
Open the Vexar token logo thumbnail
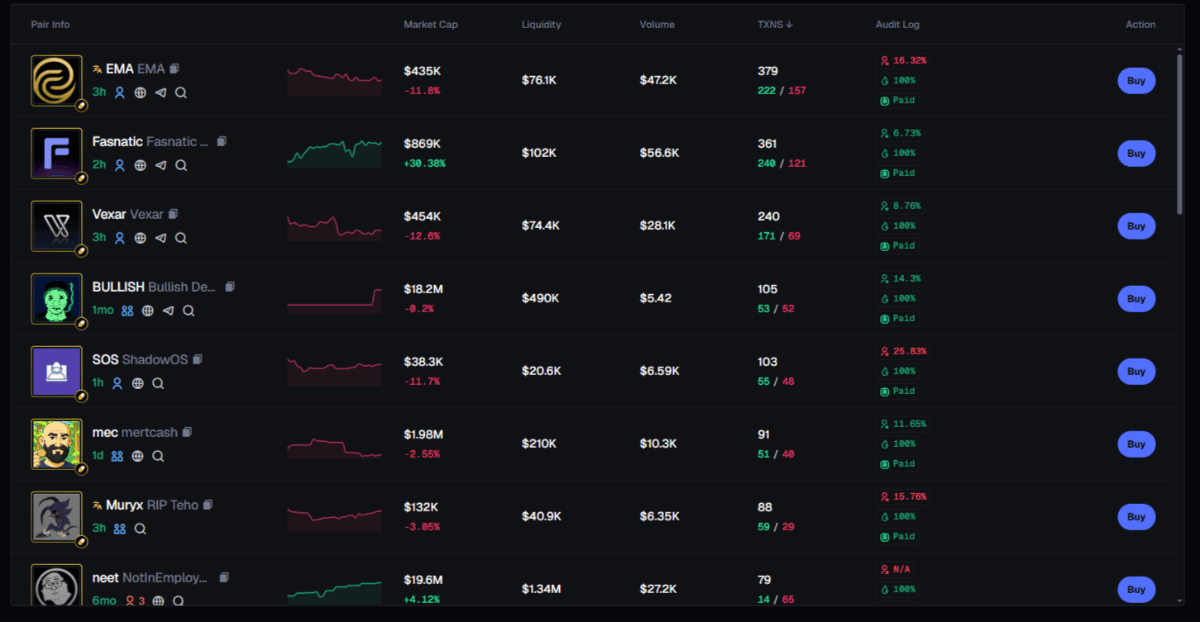tap(56, 226)
